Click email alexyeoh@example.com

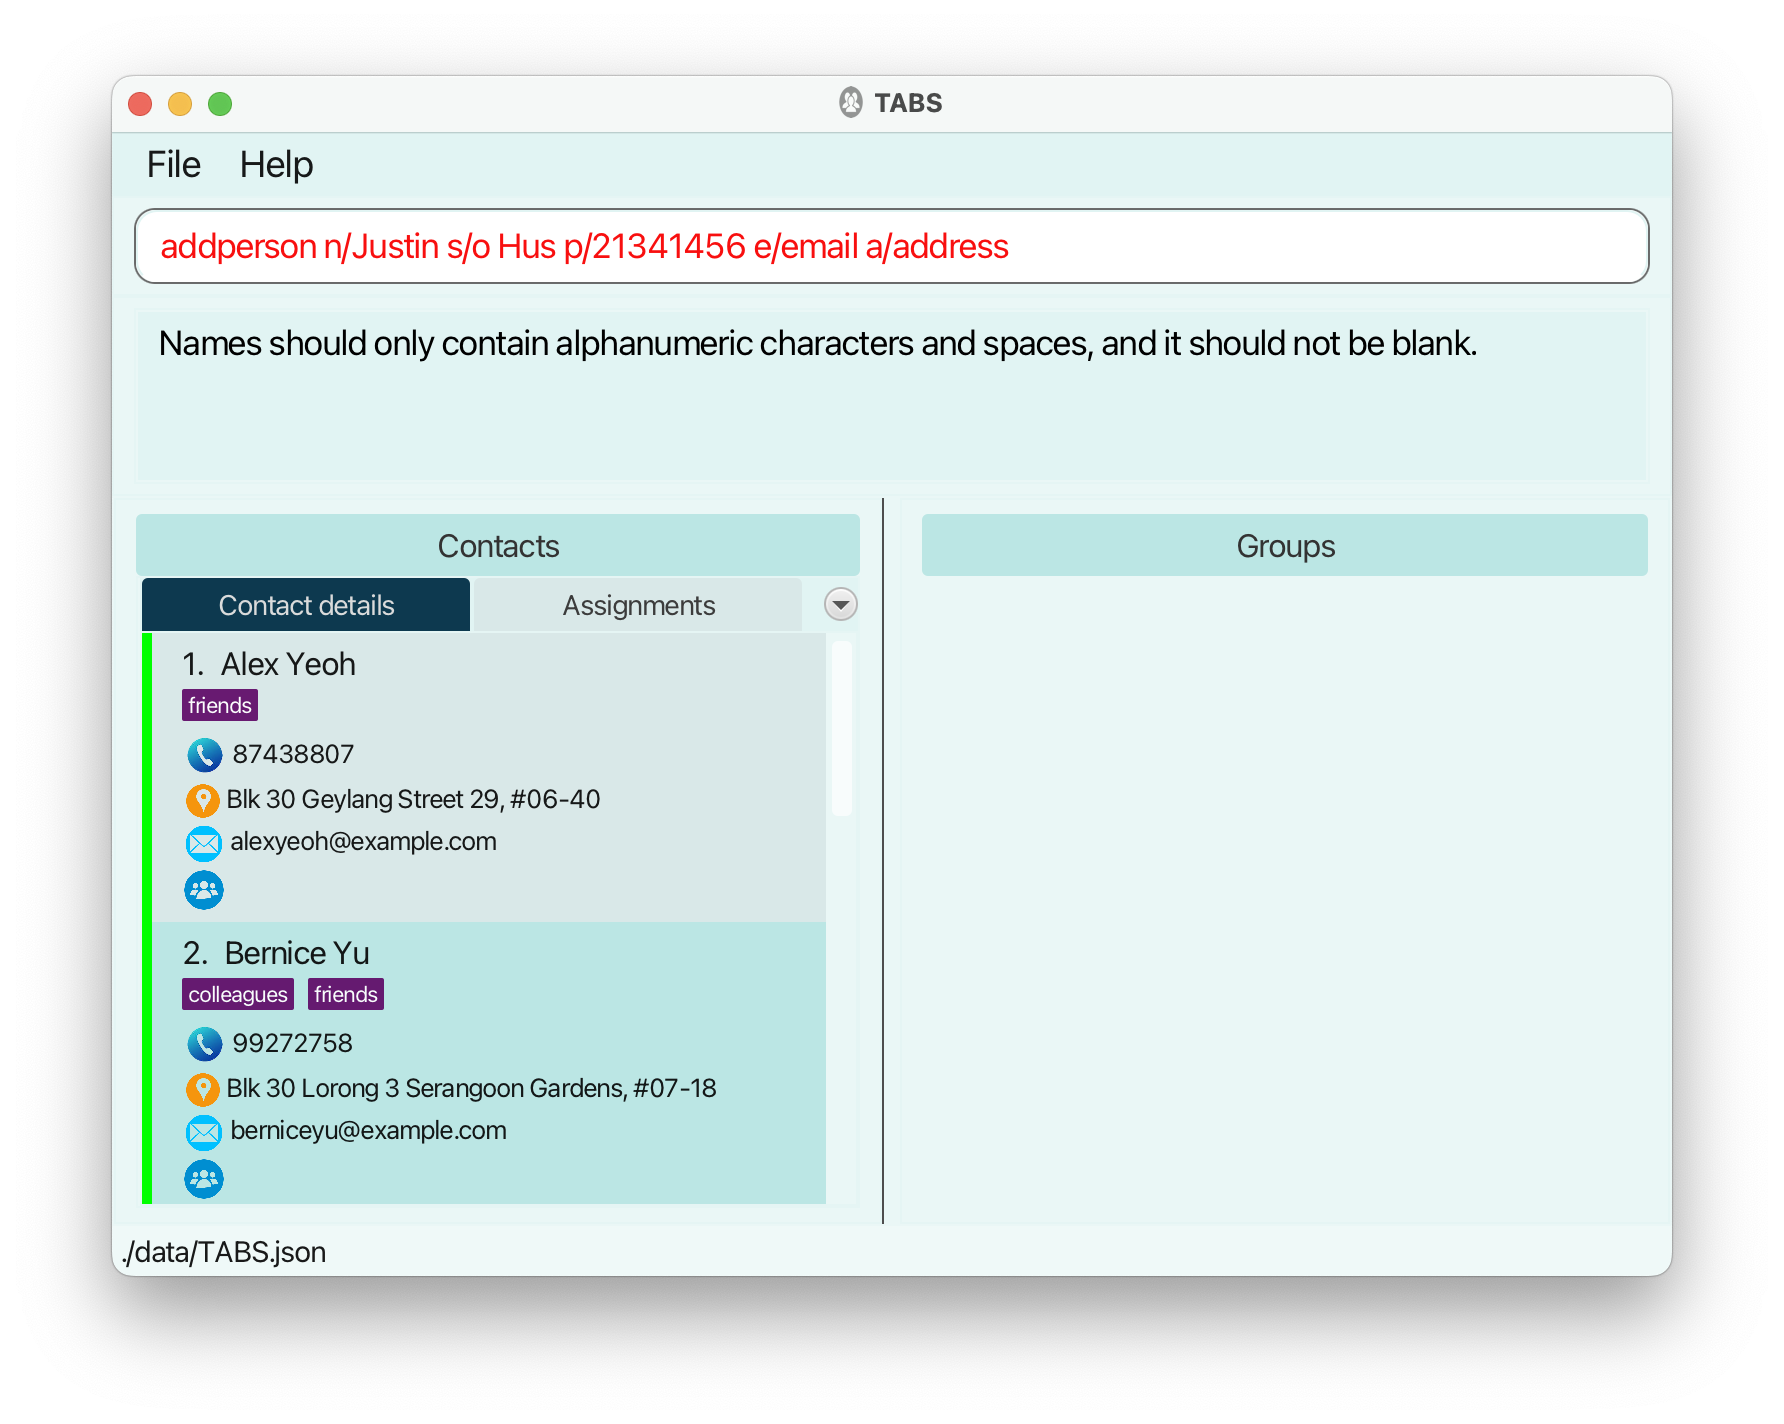[x=363, y=842]
